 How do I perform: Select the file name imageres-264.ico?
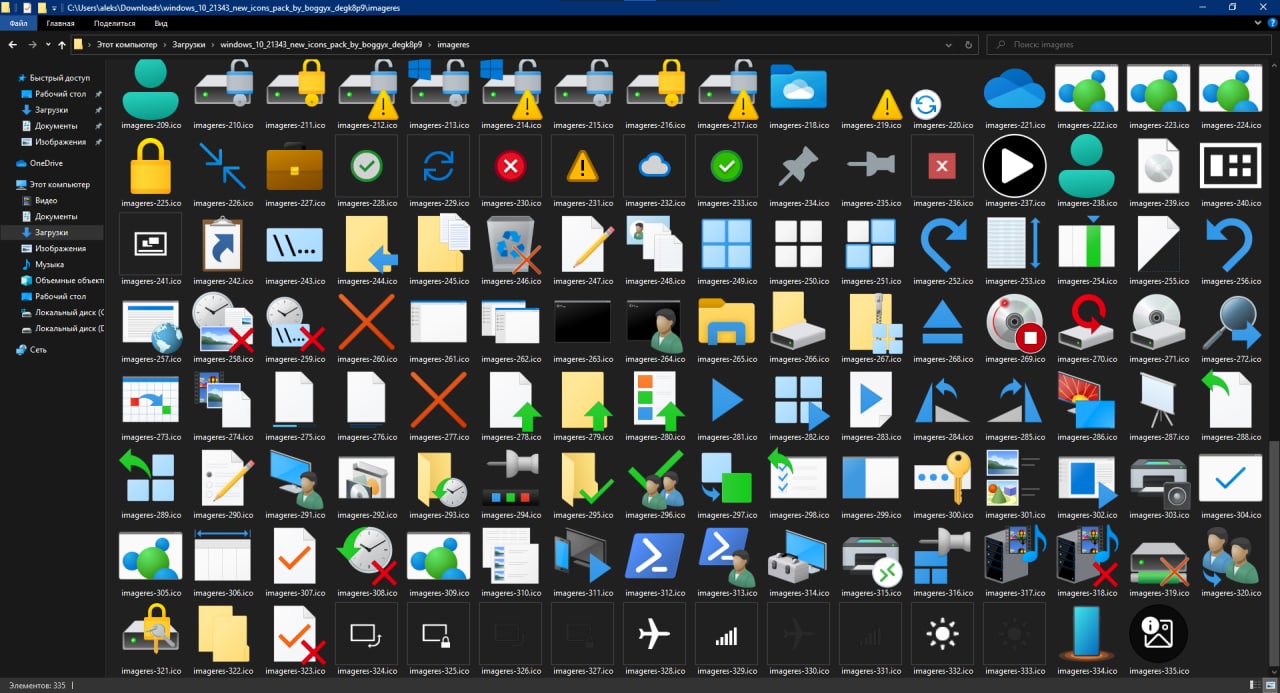point(655,359)
